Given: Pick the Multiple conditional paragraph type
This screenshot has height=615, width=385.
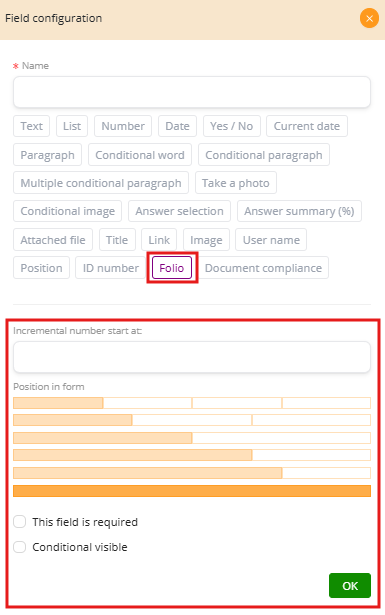Looking at the screenshot, I should pos(101,183).
